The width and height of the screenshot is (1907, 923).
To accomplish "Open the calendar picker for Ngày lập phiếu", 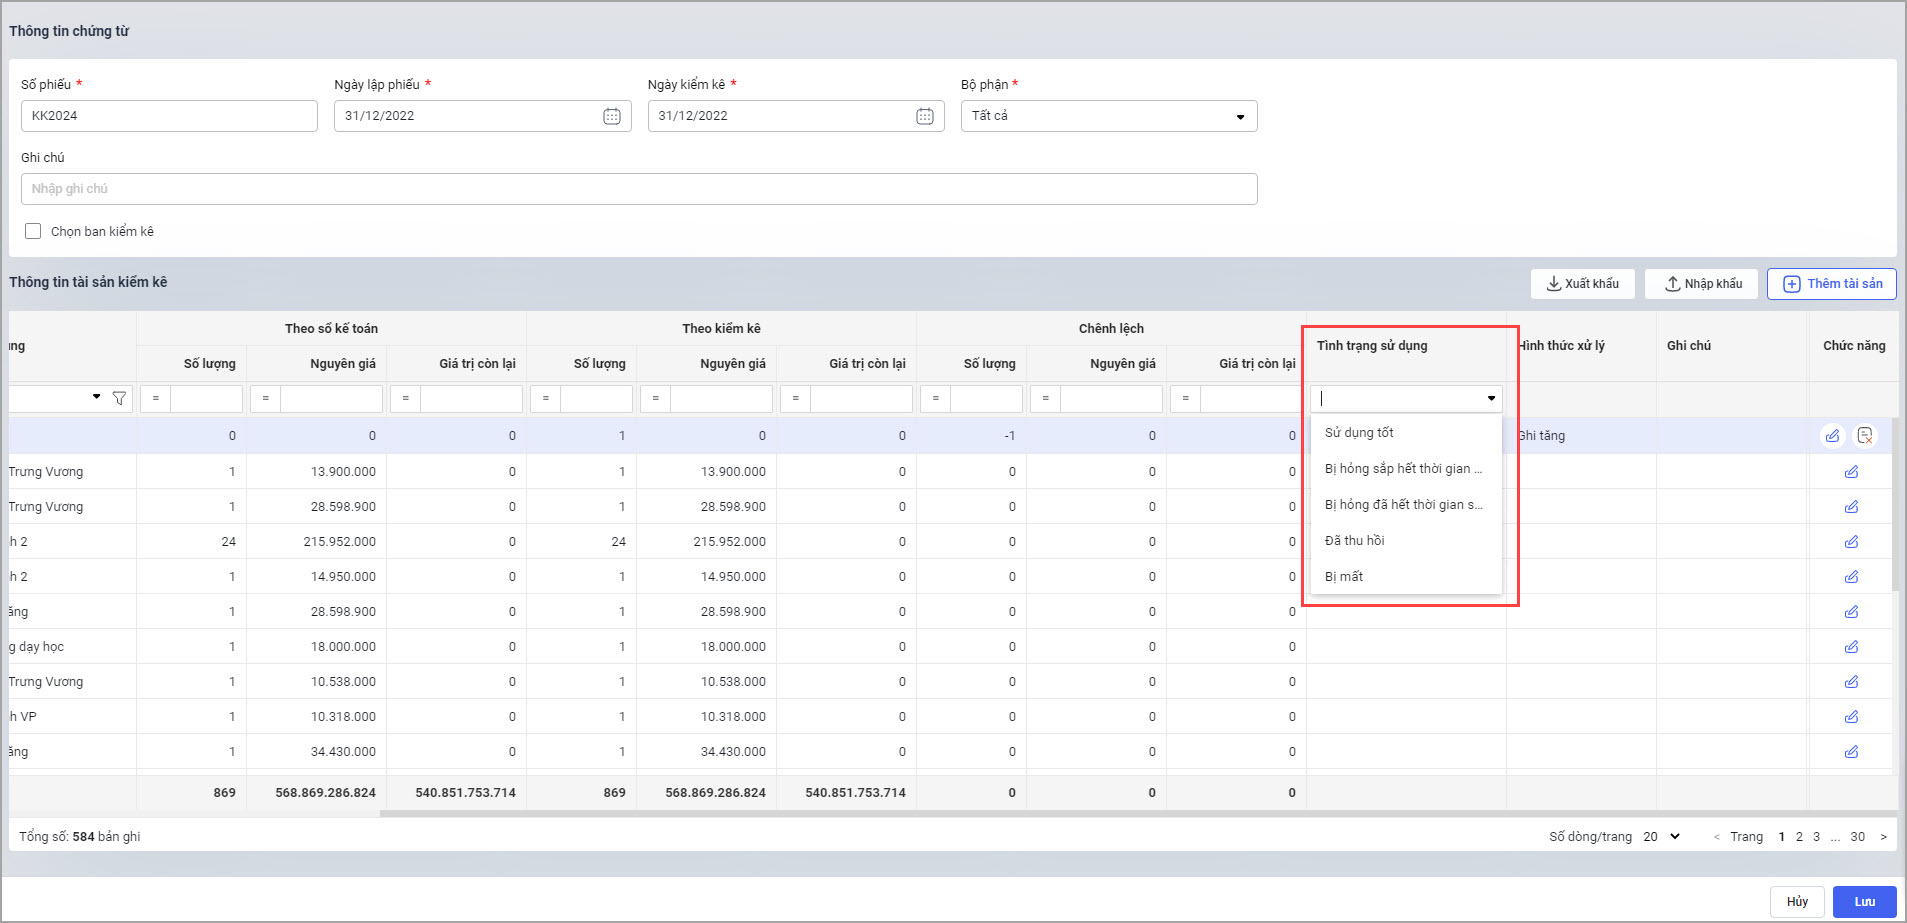I will (x=611, y=116).
